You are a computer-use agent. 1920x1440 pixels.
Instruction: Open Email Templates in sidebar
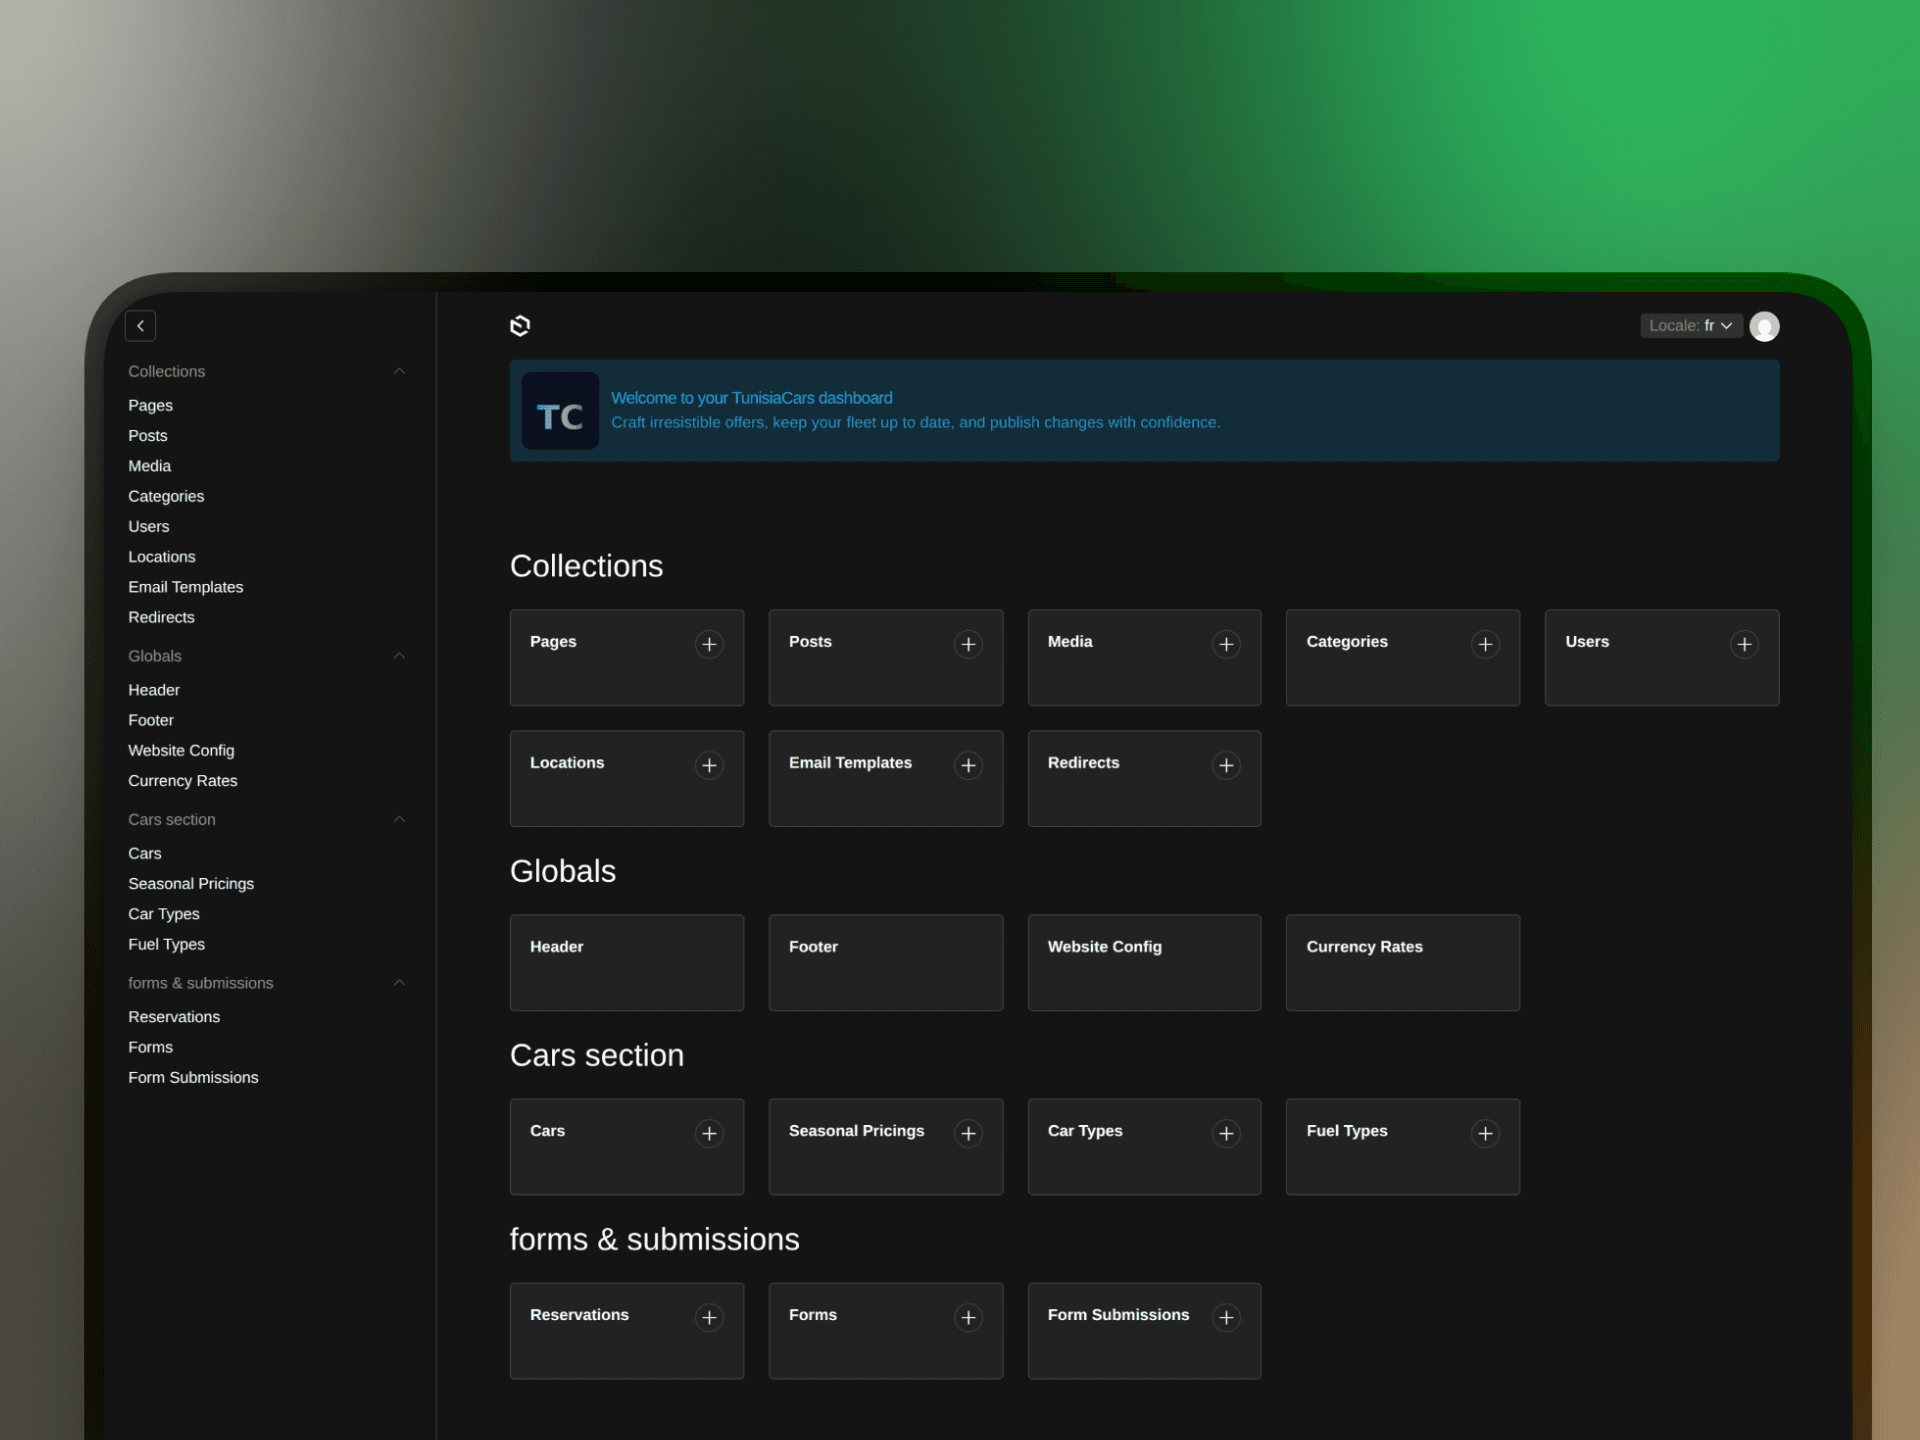186,587
